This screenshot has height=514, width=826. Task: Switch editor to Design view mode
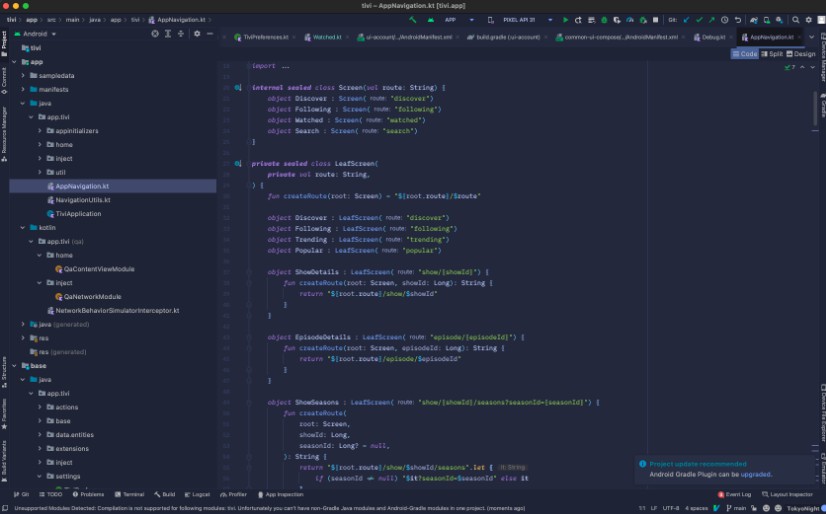(x=801, y=54)
